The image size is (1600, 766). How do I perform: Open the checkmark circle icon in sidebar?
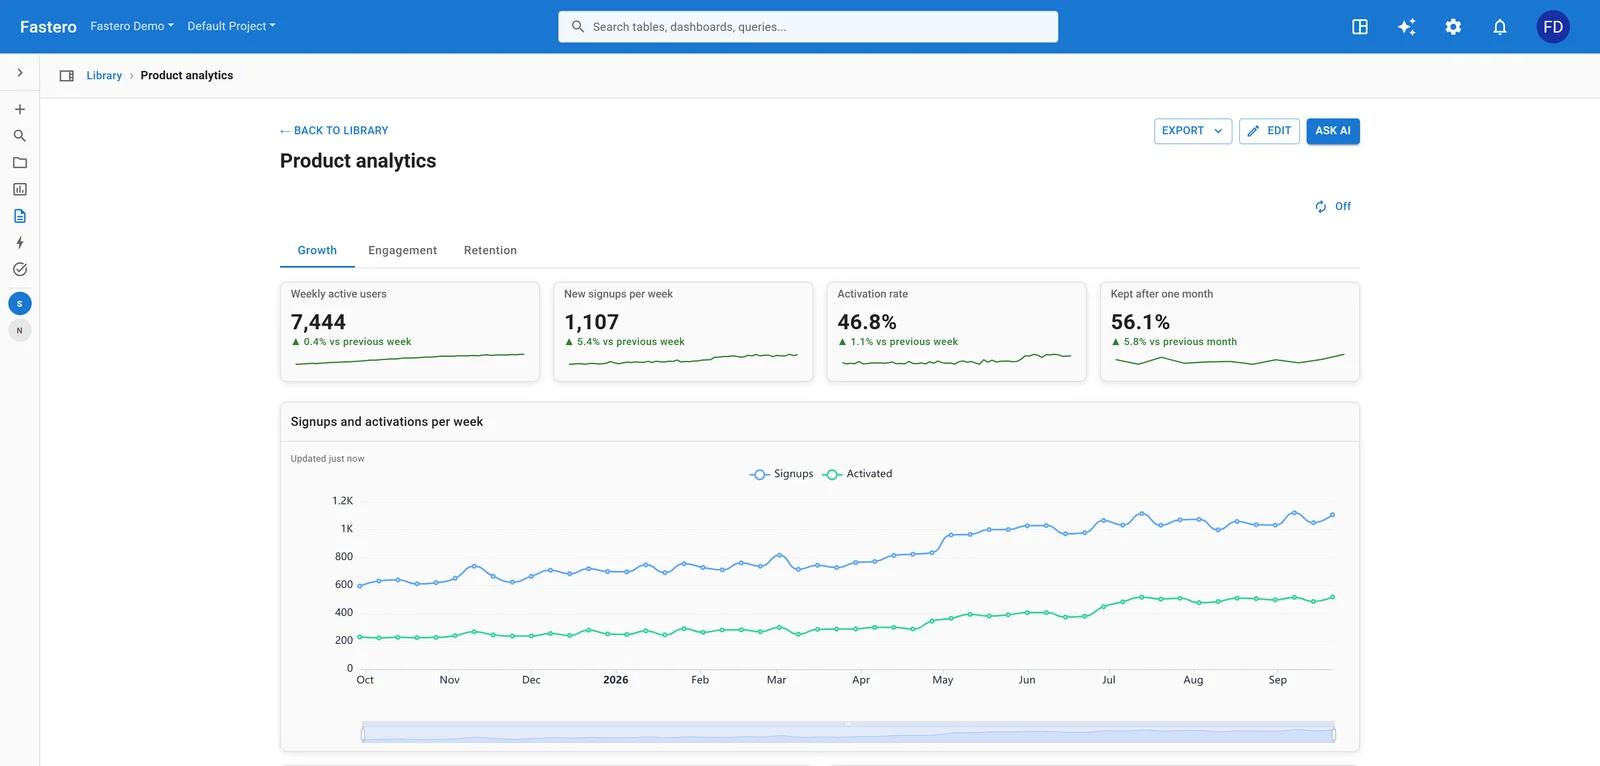tap(19, 269)
